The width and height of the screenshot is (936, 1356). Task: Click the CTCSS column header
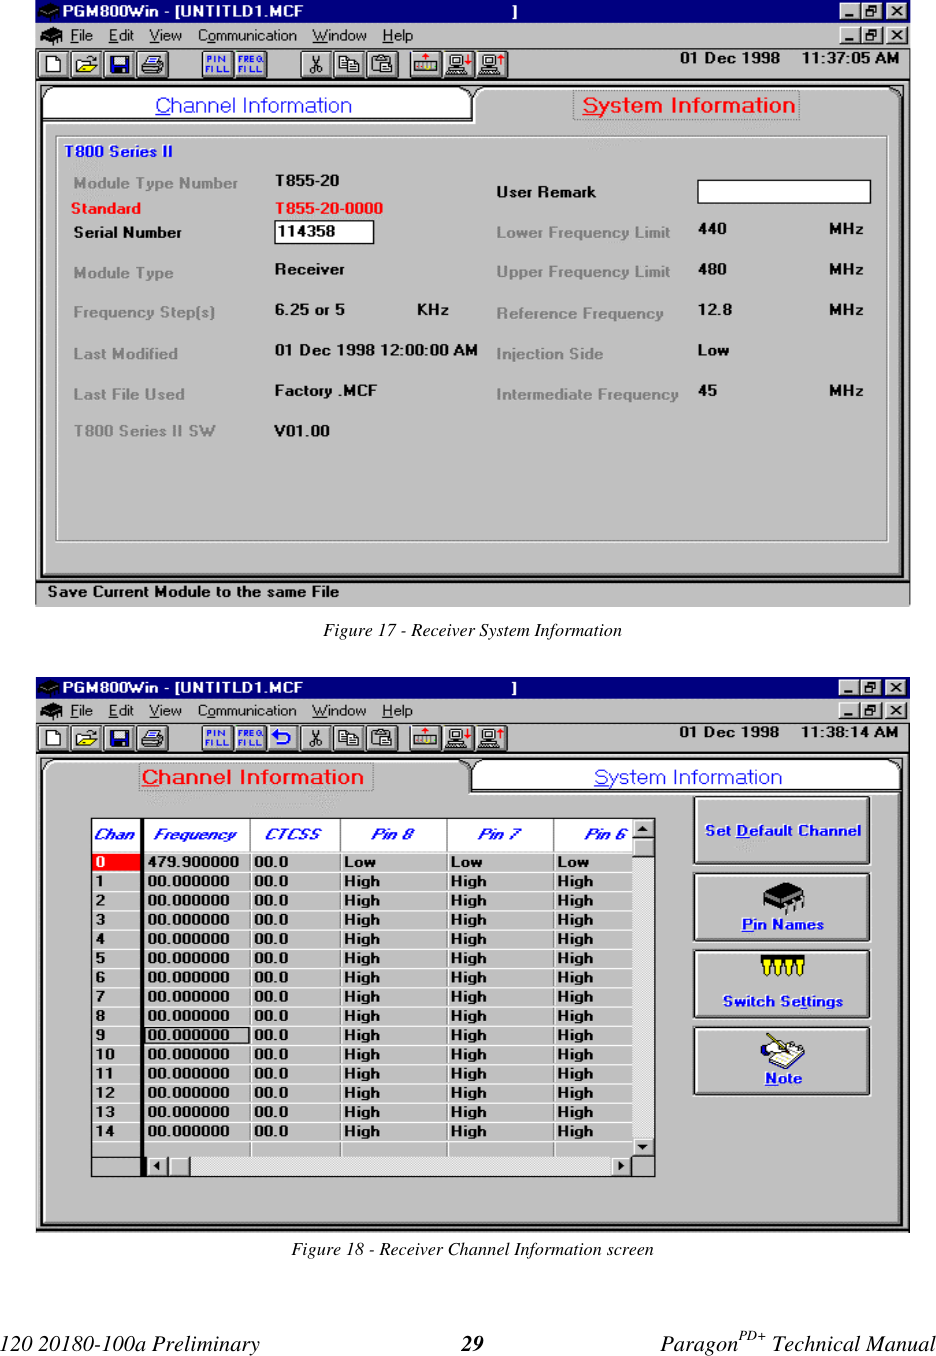294,834
